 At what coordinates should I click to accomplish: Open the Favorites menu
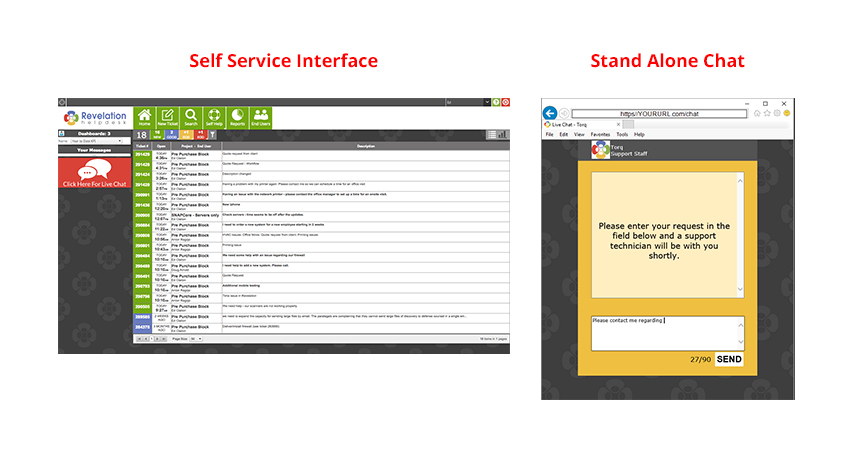click(600, 134)
